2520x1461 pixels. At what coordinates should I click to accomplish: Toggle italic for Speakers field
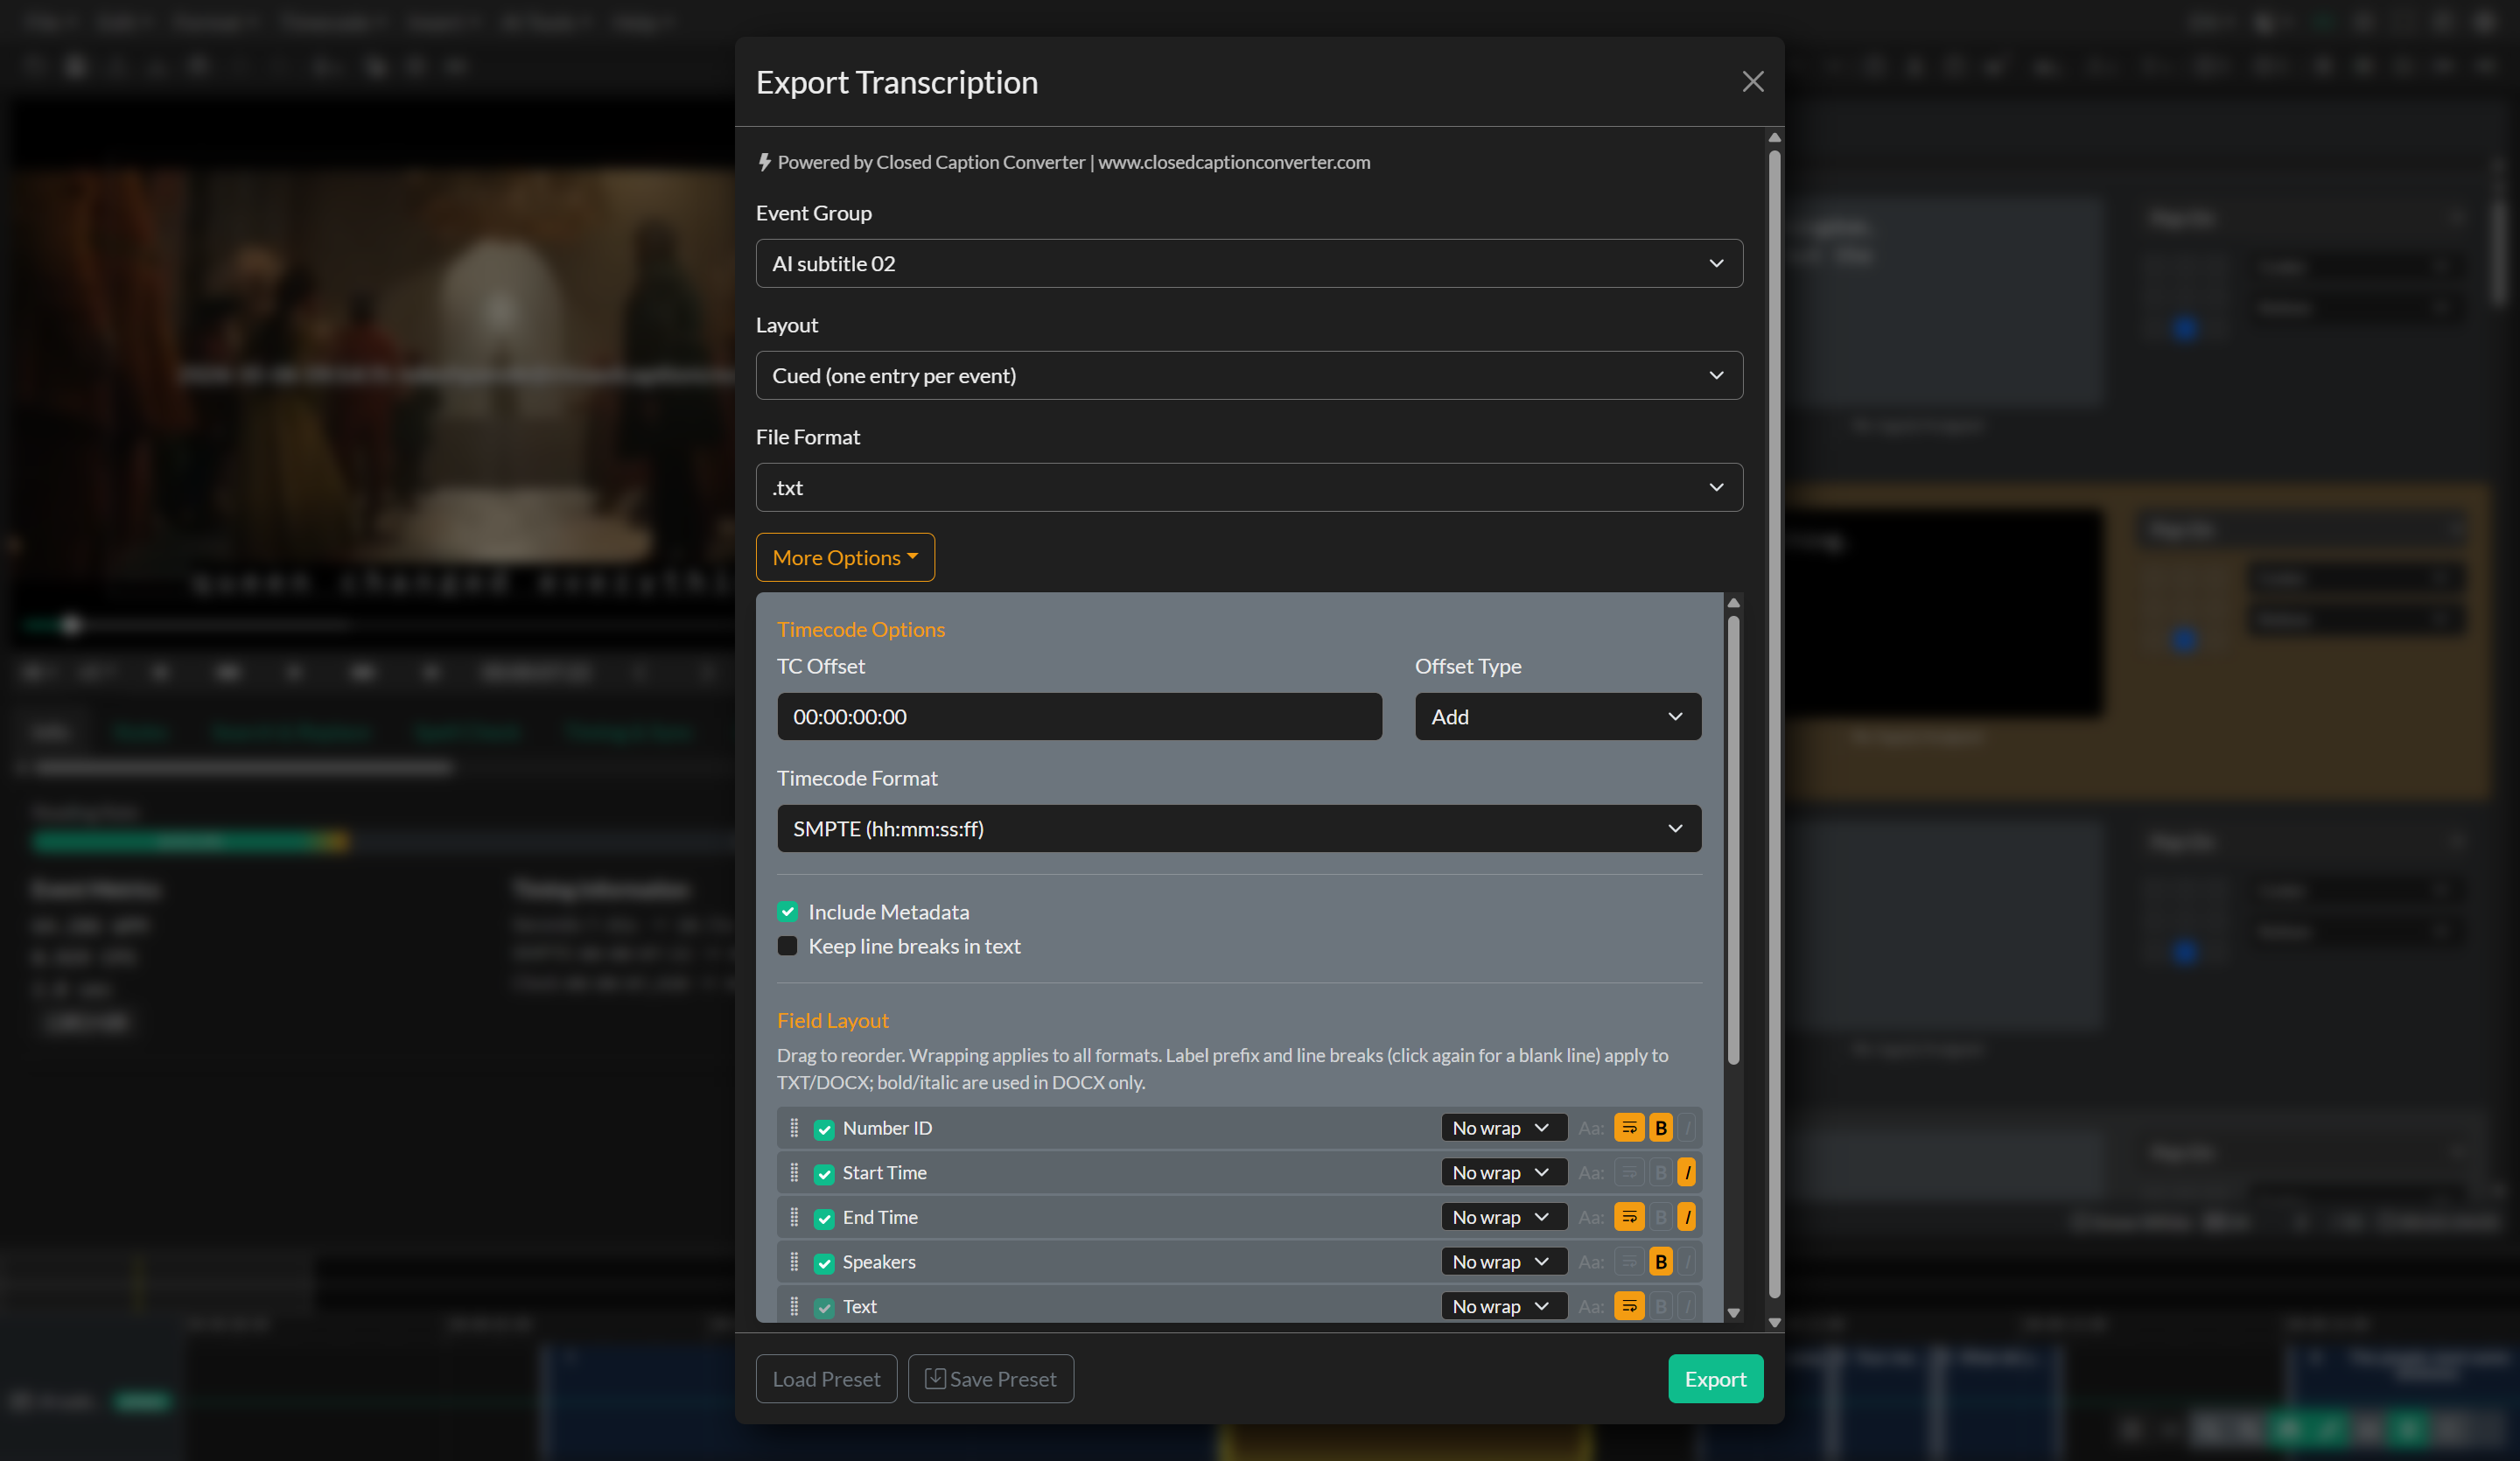(1687, 1262)
